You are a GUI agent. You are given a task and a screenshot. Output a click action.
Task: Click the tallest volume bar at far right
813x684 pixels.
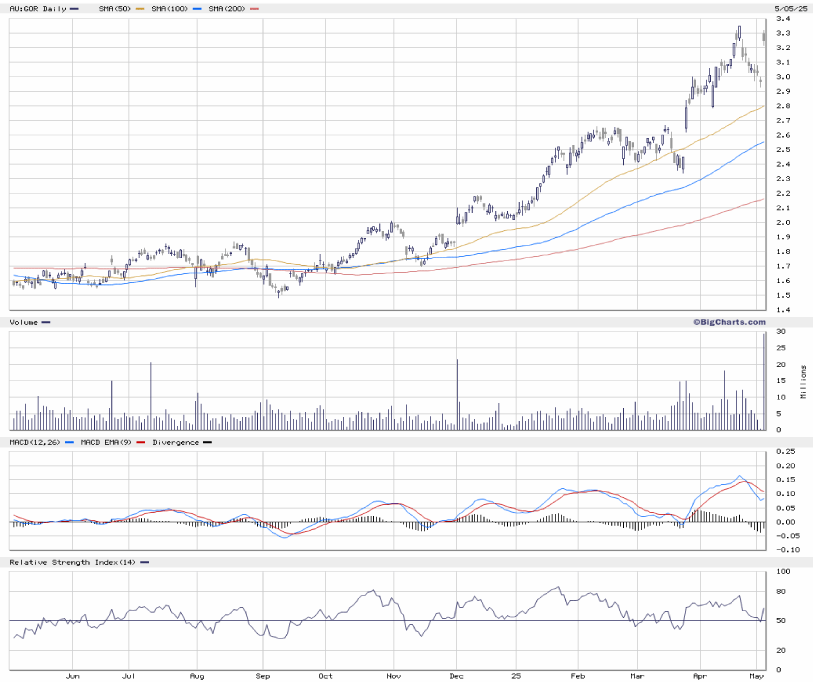(x=765, y=381)
